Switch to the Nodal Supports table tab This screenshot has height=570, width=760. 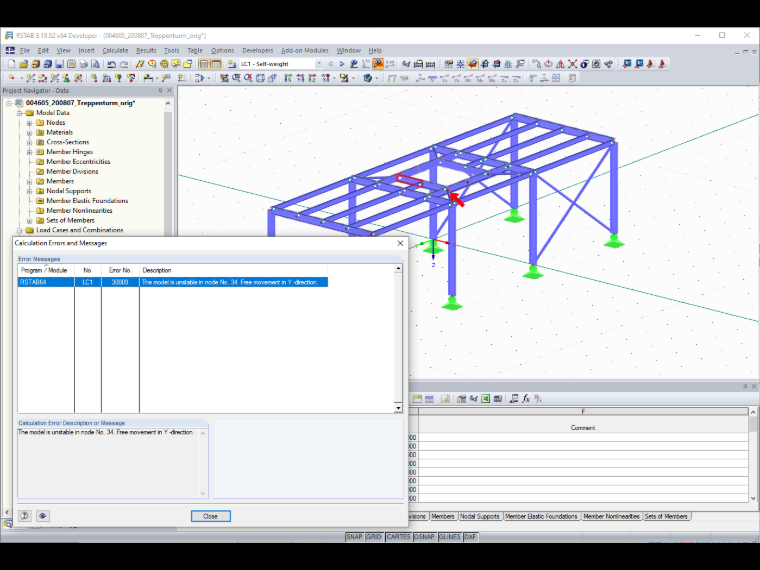479,516
